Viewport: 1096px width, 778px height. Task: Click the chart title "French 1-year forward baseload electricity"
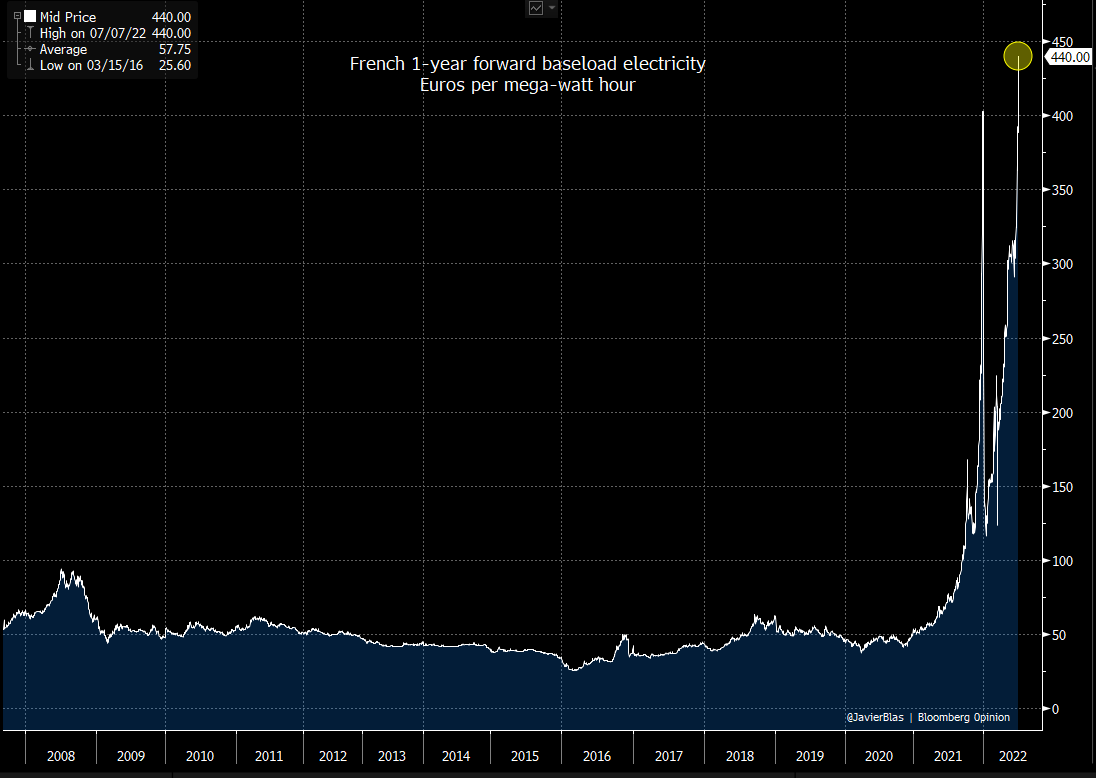(528, 64)
